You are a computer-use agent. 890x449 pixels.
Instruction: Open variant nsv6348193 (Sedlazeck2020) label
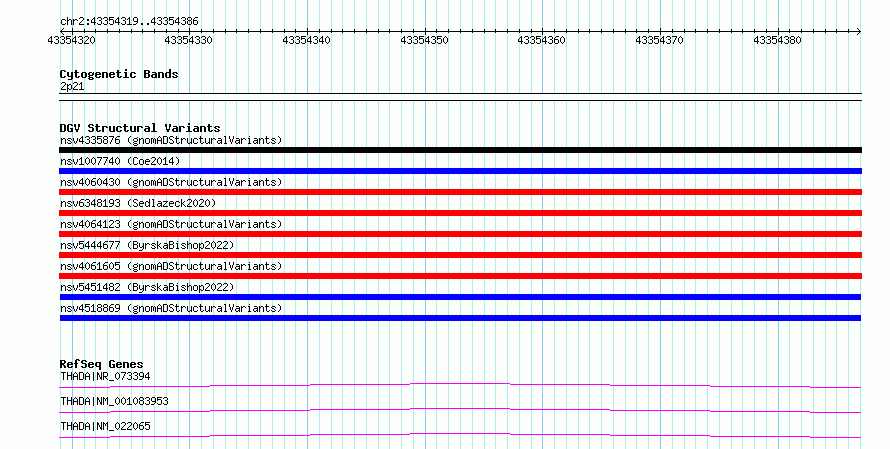click(138, 203)
